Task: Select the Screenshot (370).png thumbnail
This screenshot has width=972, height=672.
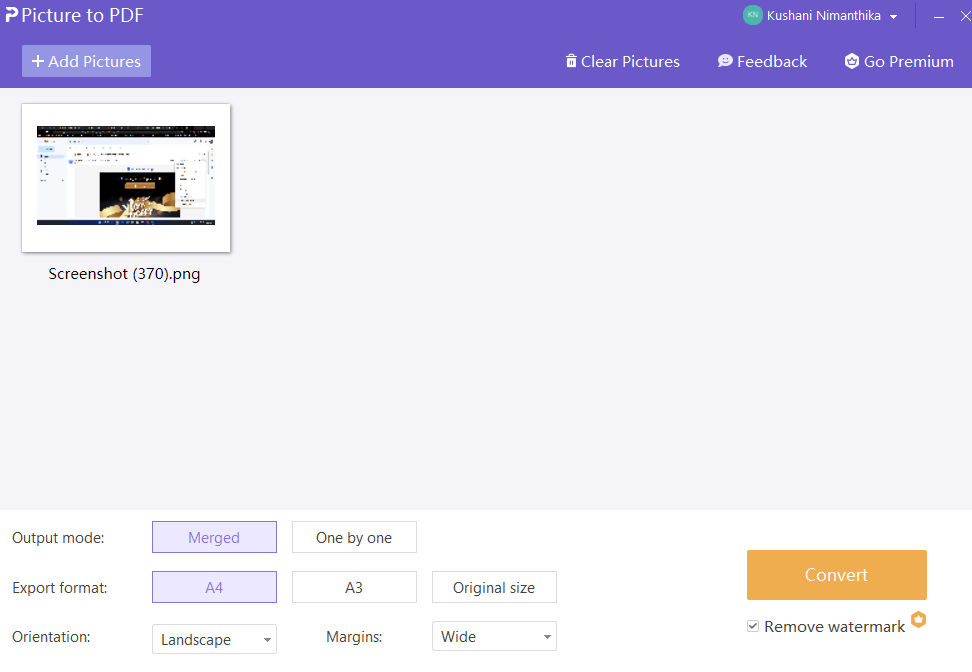Action: [x=125, y=177]
